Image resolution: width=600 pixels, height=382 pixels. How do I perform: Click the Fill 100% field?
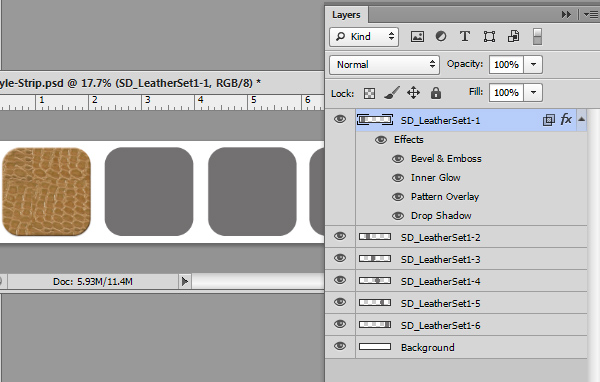506,93
